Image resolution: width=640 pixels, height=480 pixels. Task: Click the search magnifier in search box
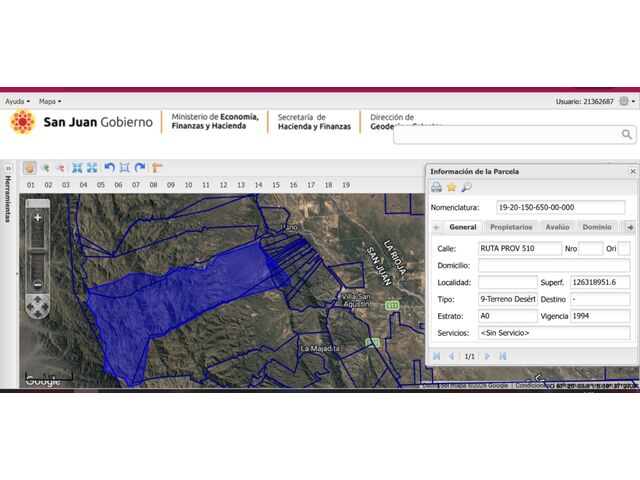click(627, 135)
